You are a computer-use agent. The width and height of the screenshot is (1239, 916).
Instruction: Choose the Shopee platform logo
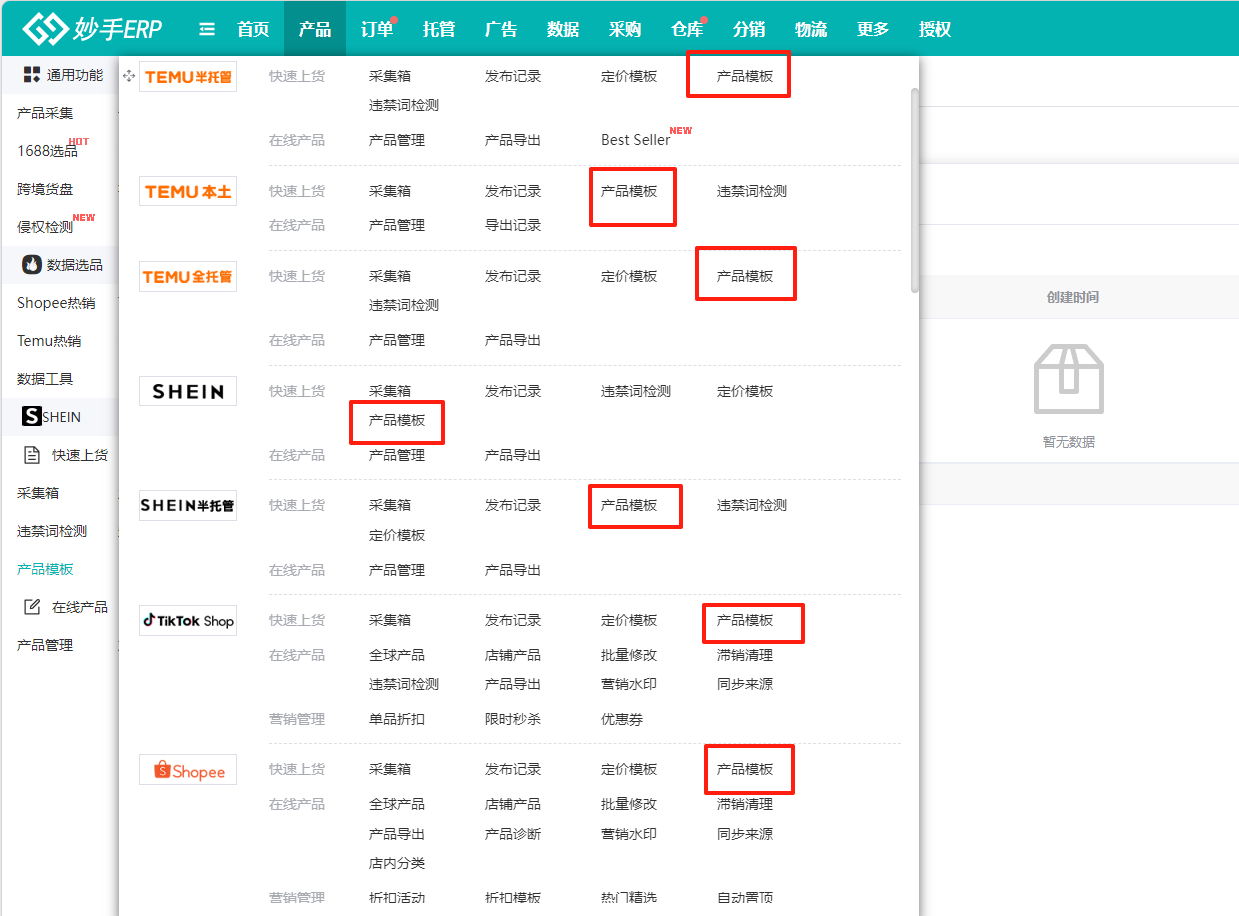coord(188,770)
